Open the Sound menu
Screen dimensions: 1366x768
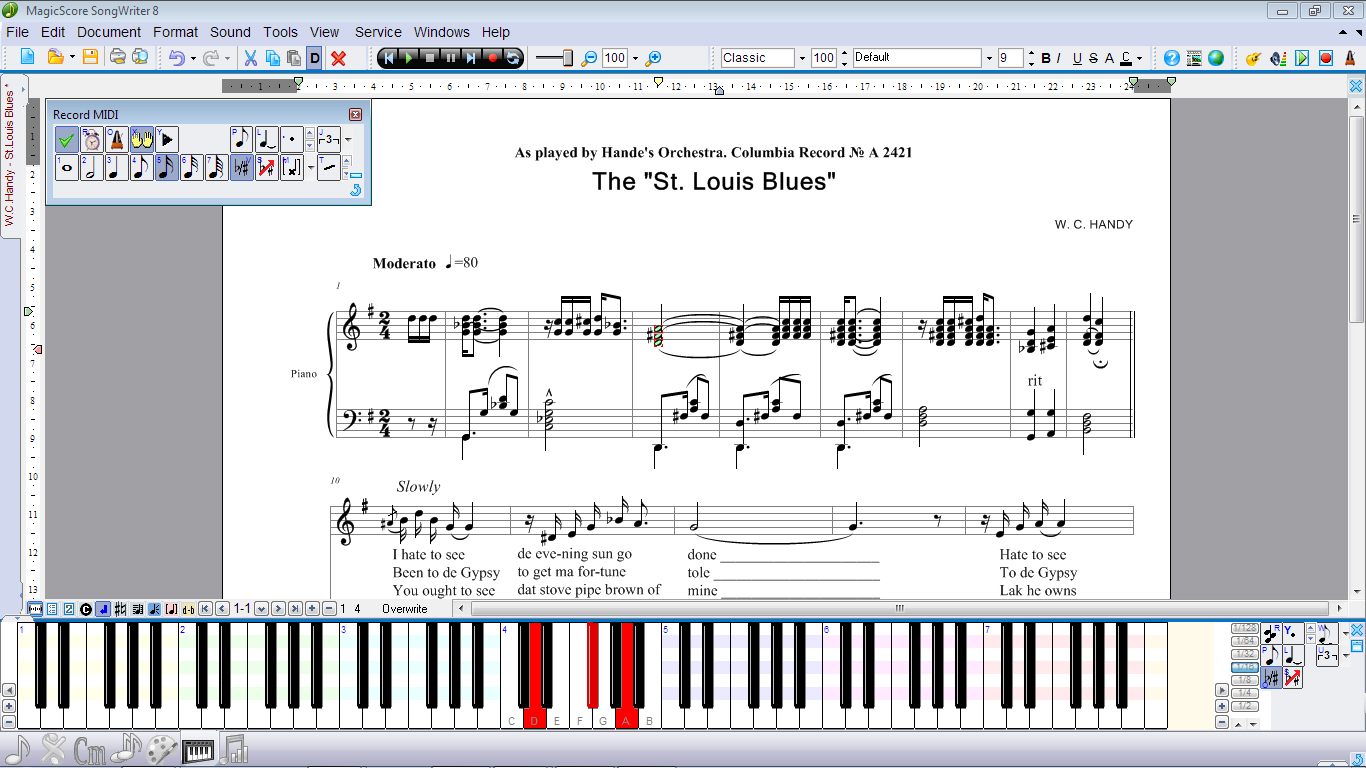[x=230, y=32]
